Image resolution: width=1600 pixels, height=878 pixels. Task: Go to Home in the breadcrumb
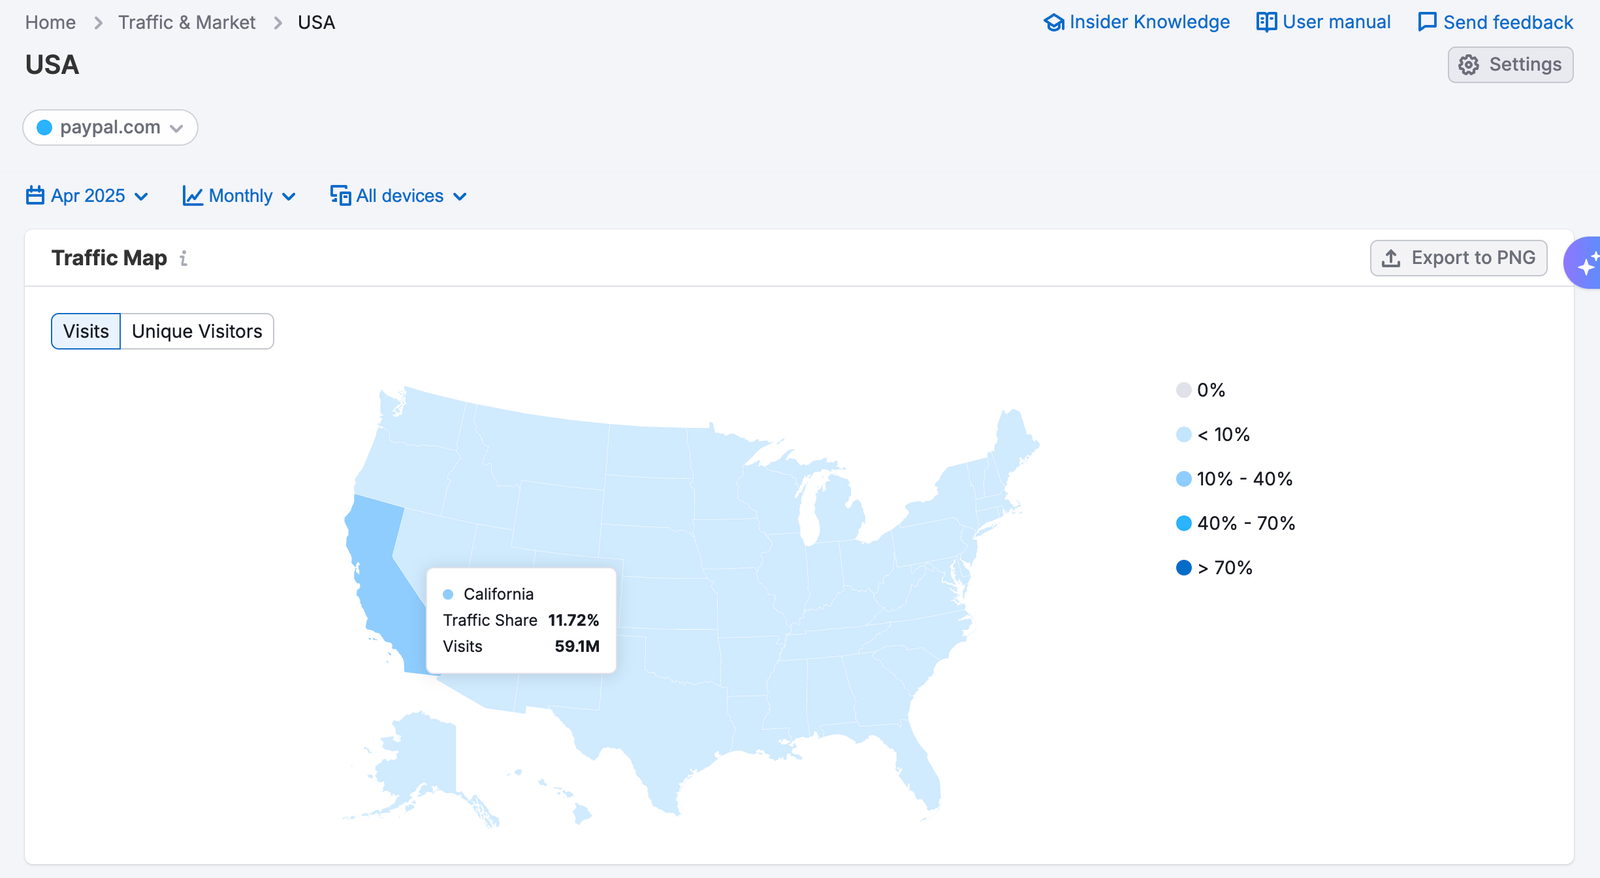pos(50,22)
